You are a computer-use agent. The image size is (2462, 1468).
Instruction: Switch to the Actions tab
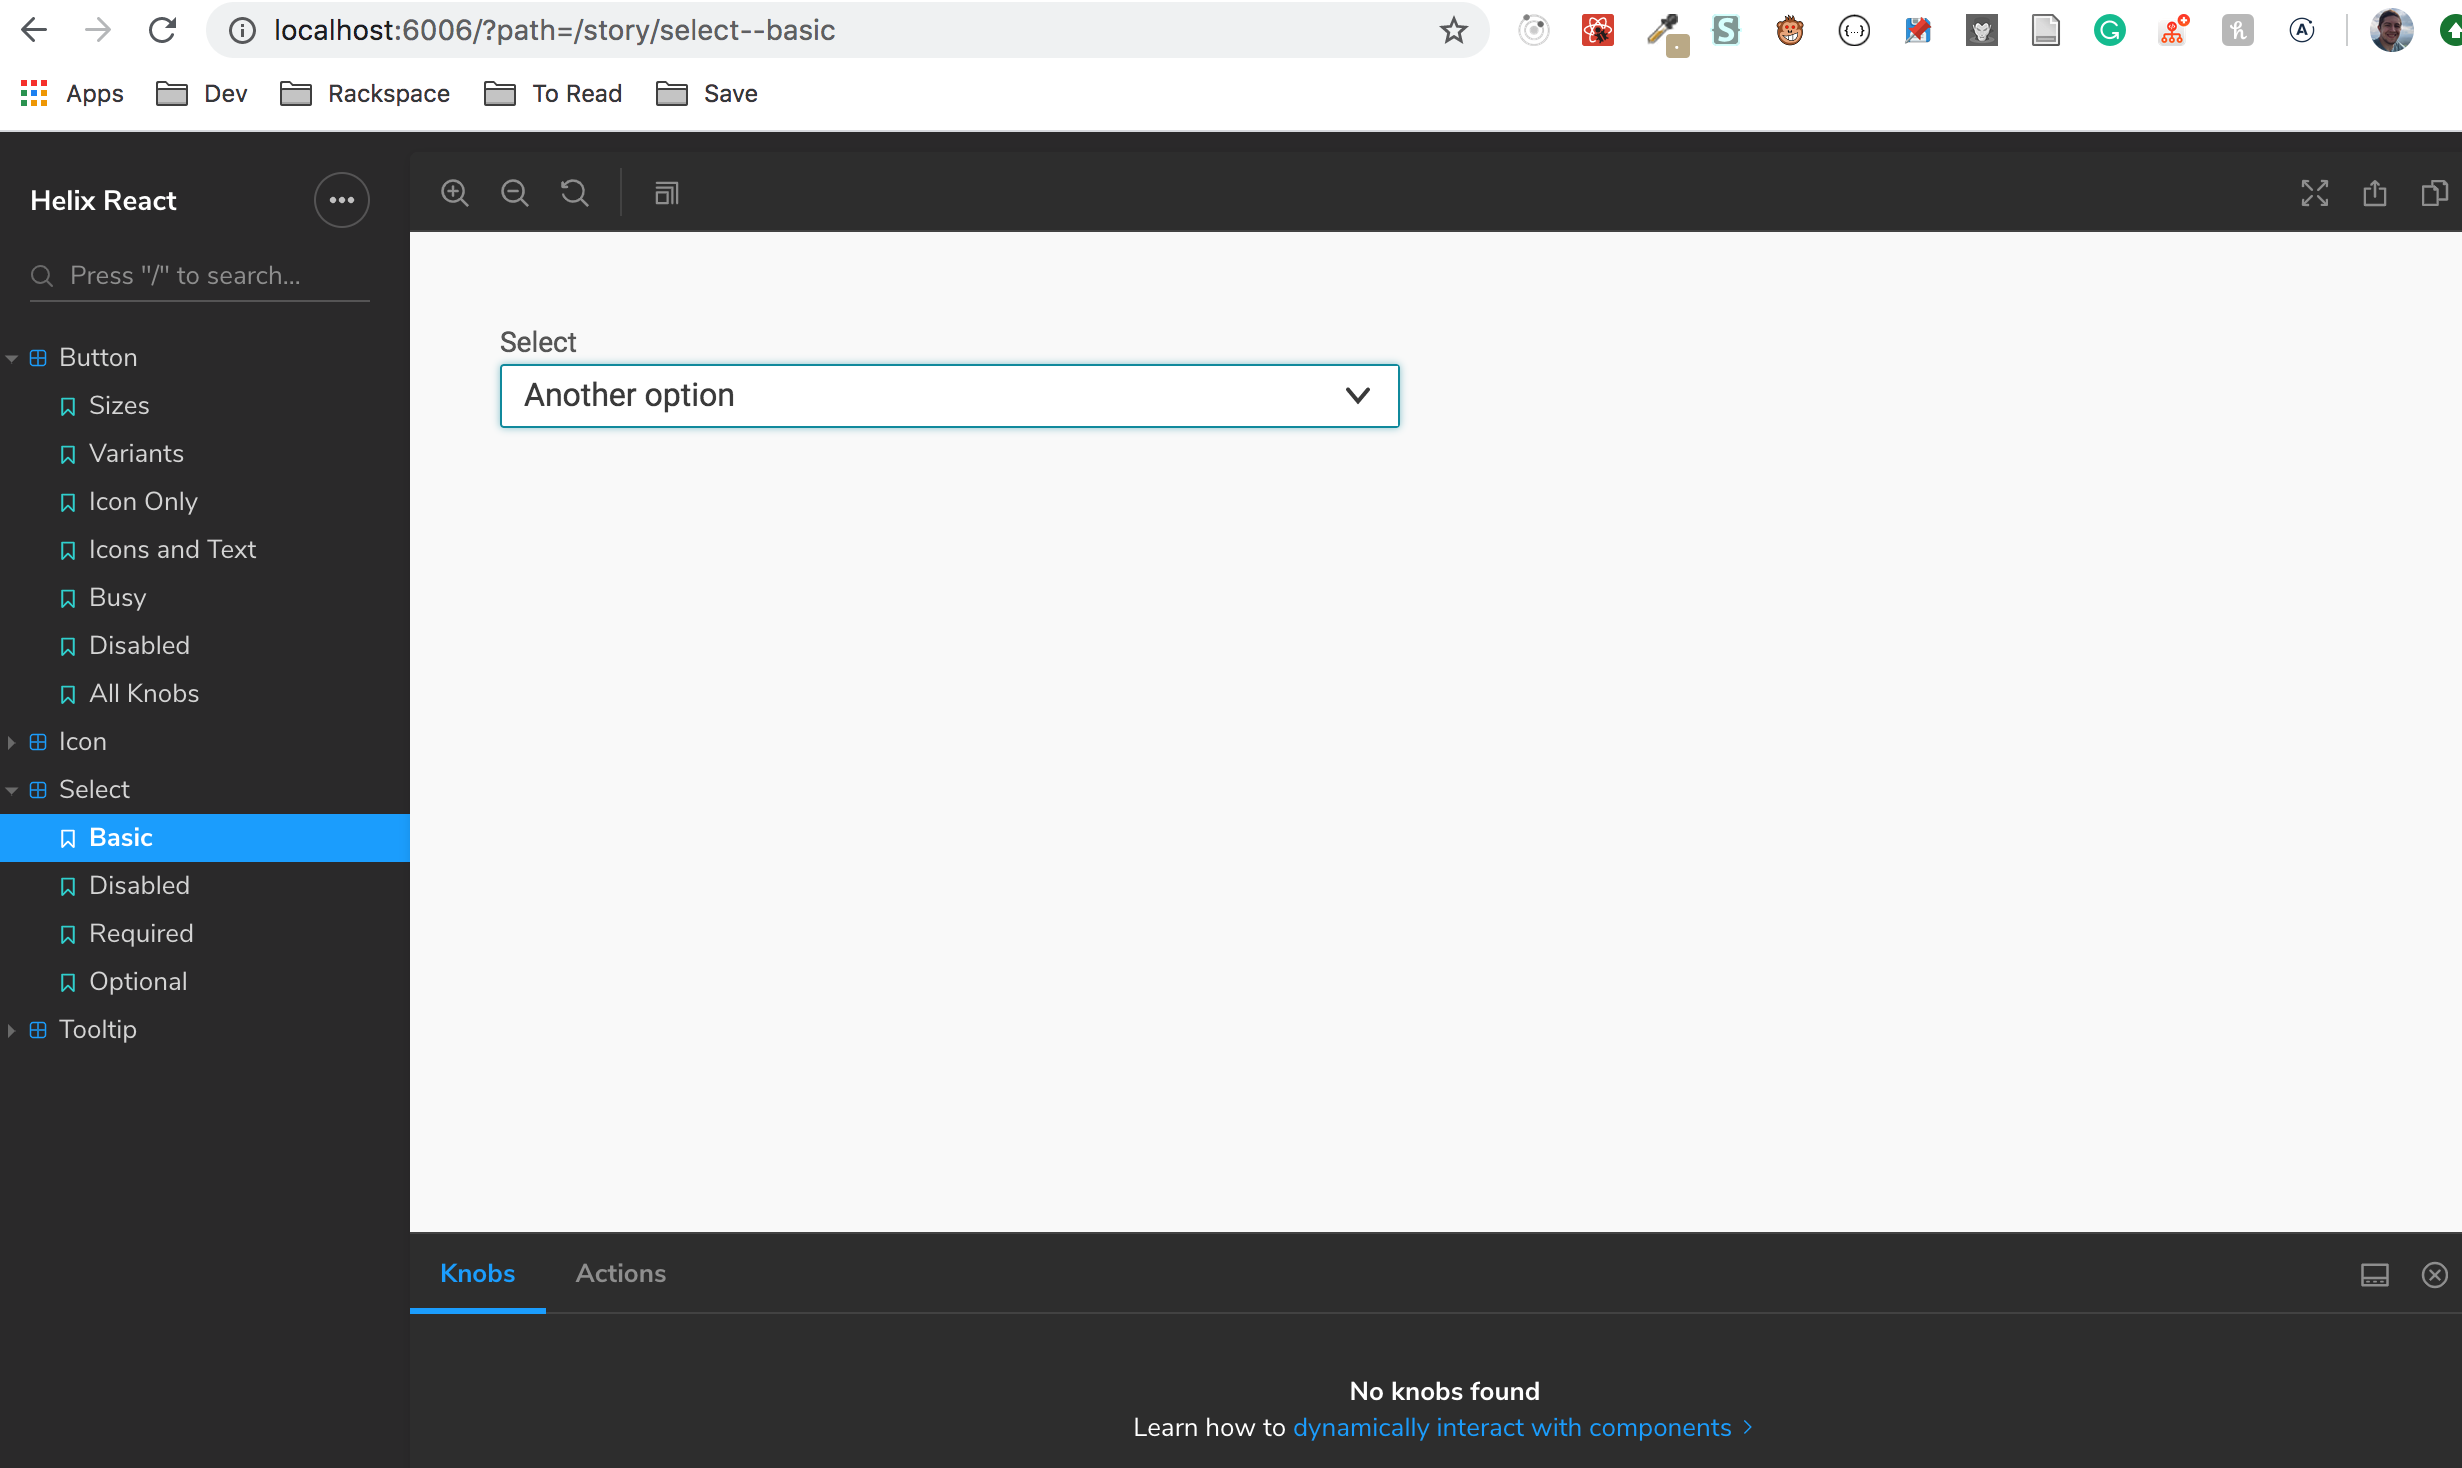pos(620,1273)
